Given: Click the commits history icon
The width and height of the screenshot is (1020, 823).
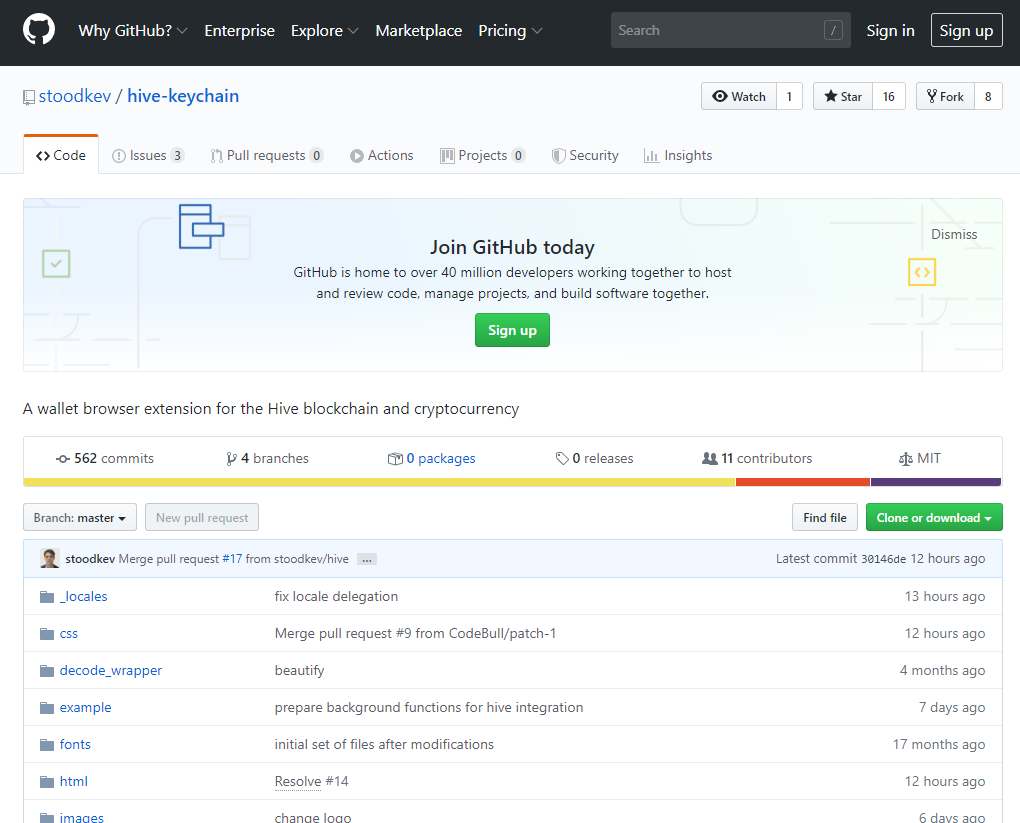Looking at the screenshot, I should pos(63,459).
